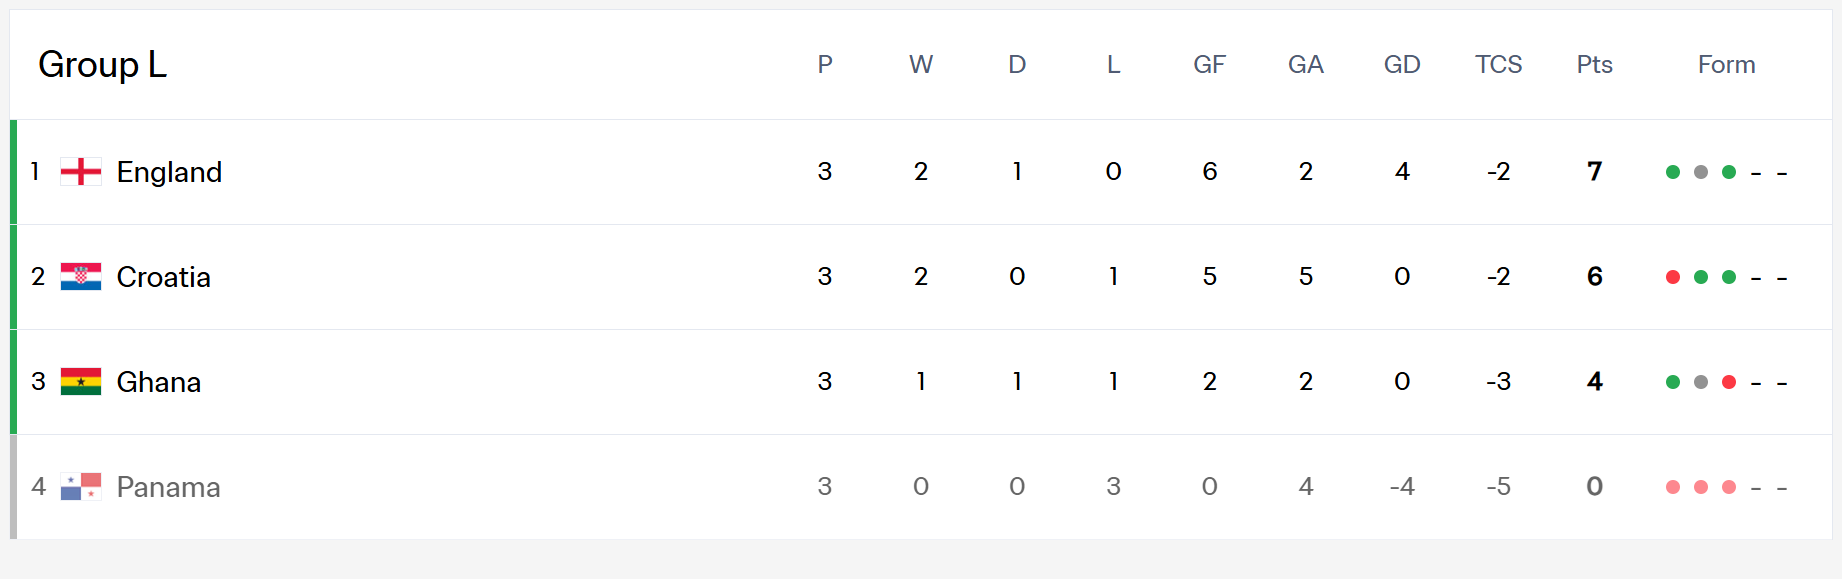Select Ghana's grey draw form dot

[x=1701, y=382]
